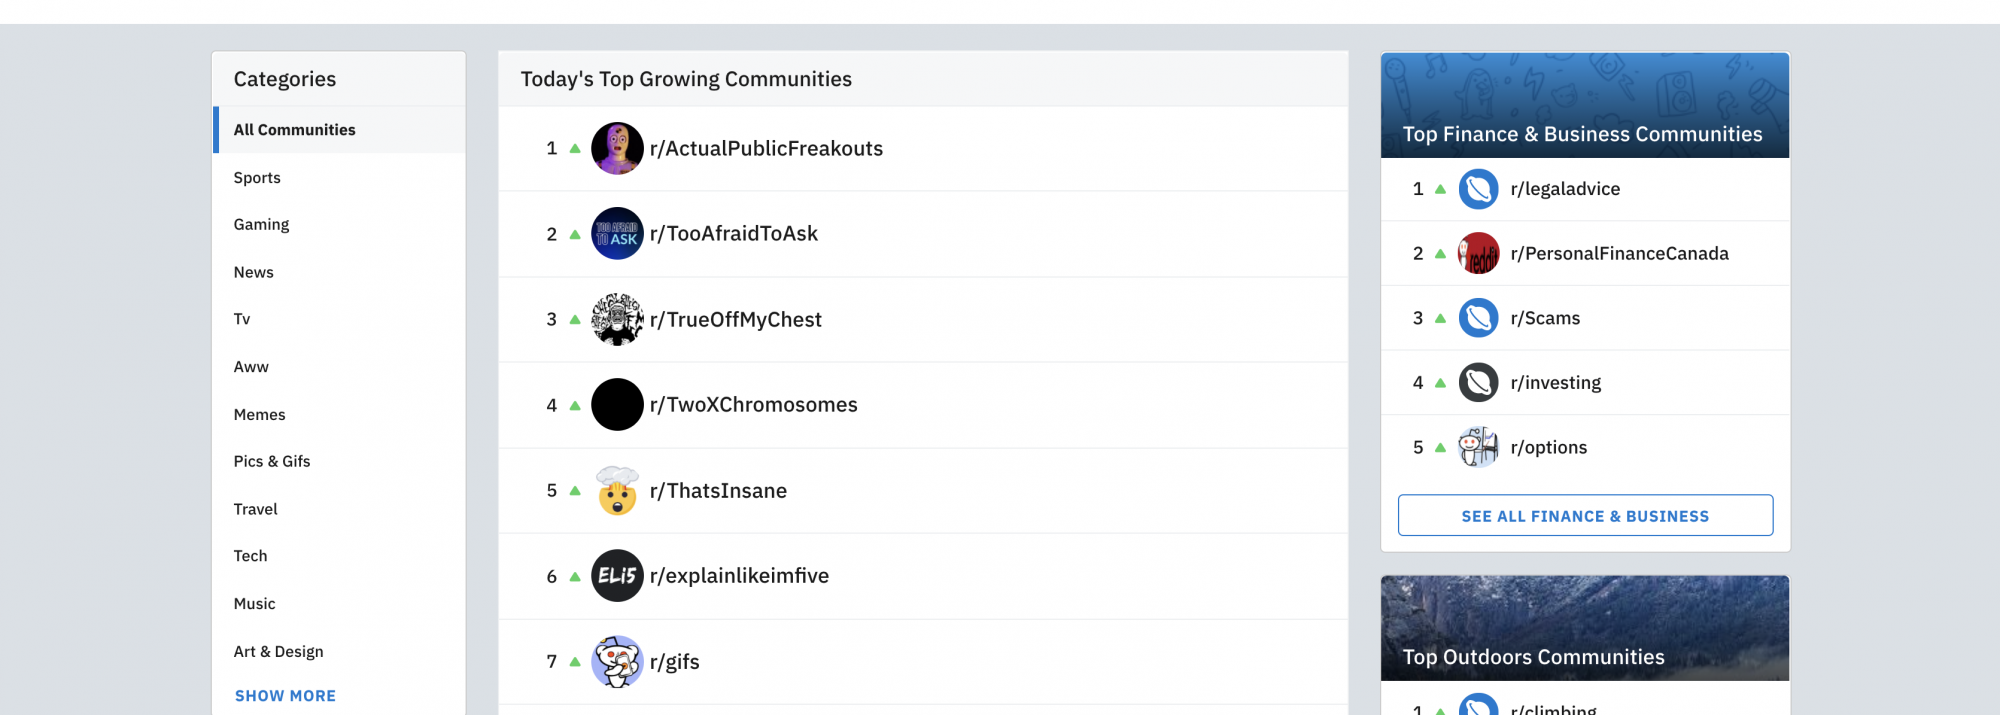
Task: Click the r/ActualPublicFreakouts community avatar
Action: point(617,149)
